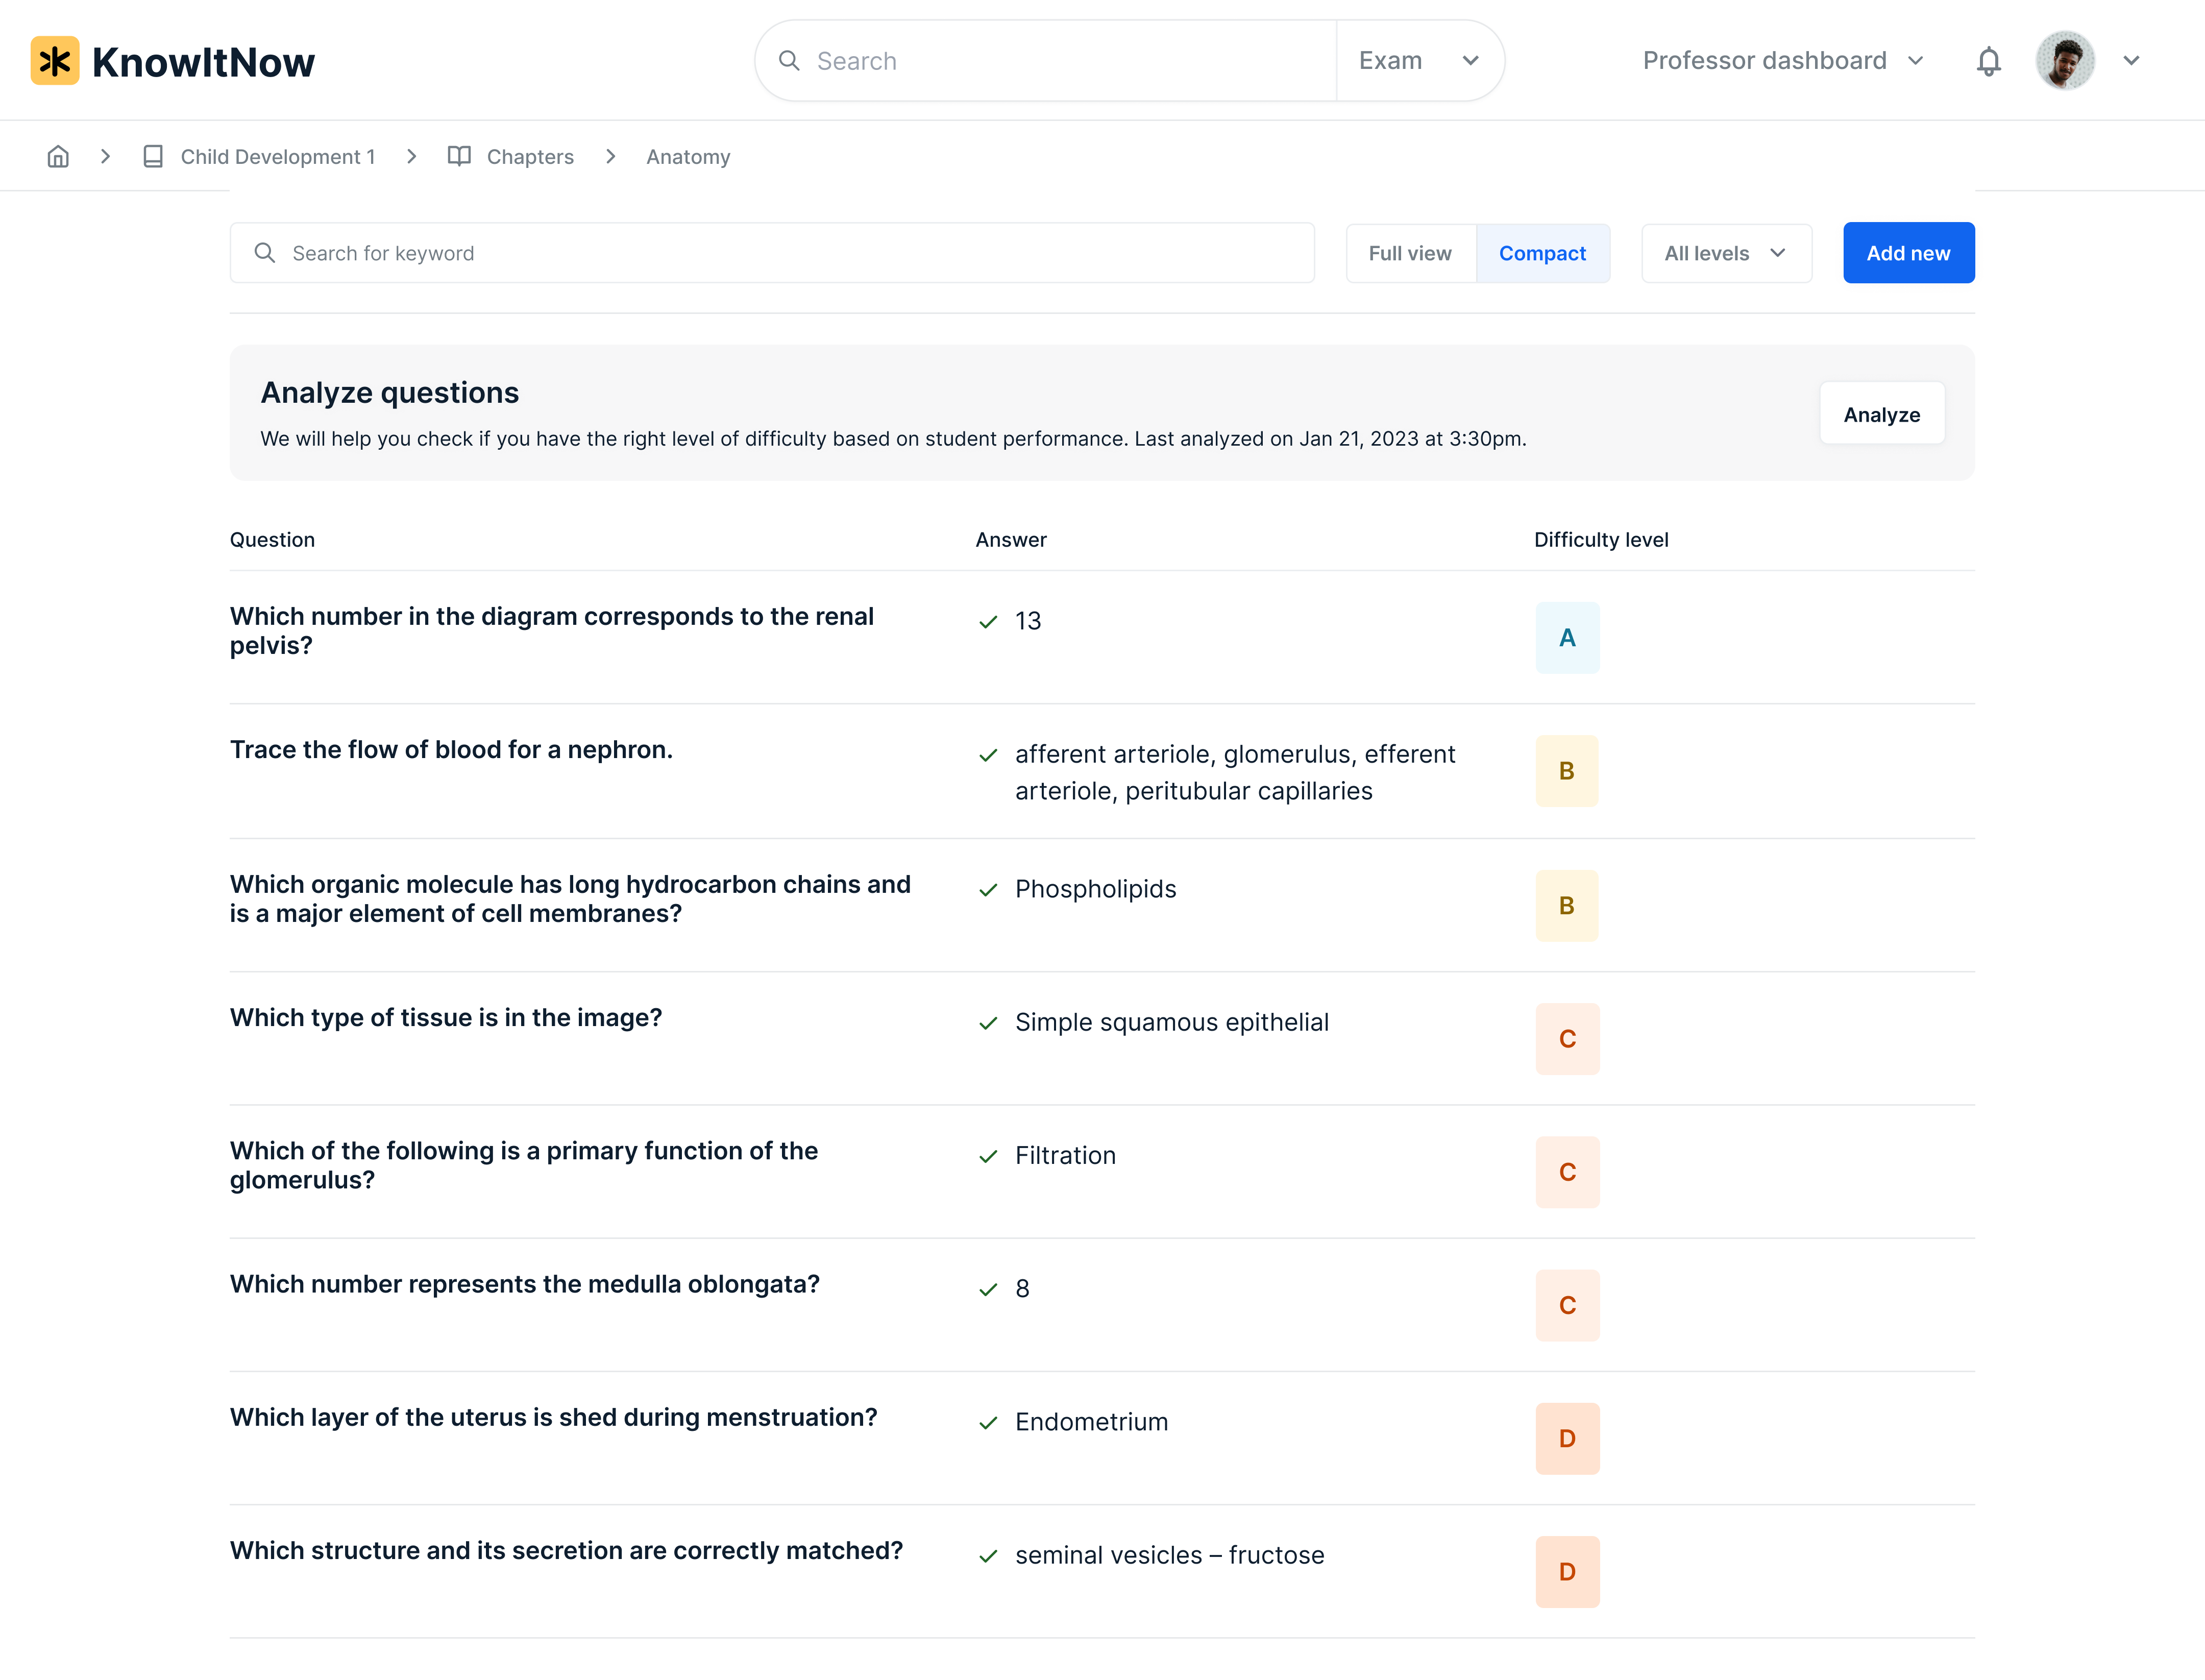
Task: Click the KnowItNow asterisk logo icon
Action: point(55,61)
